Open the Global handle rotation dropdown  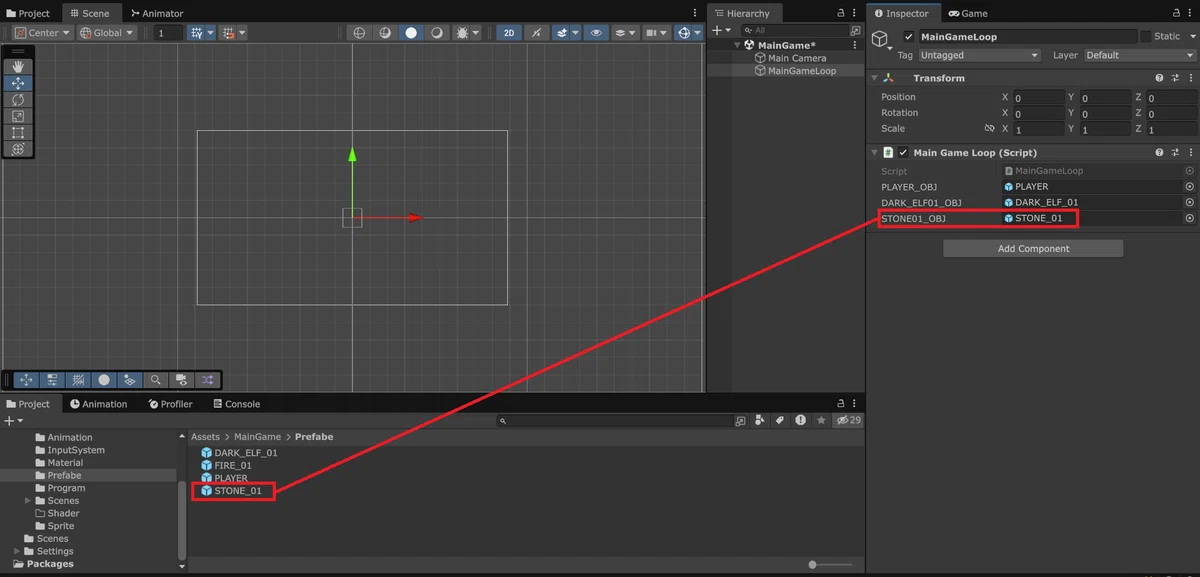click(106, 33)
